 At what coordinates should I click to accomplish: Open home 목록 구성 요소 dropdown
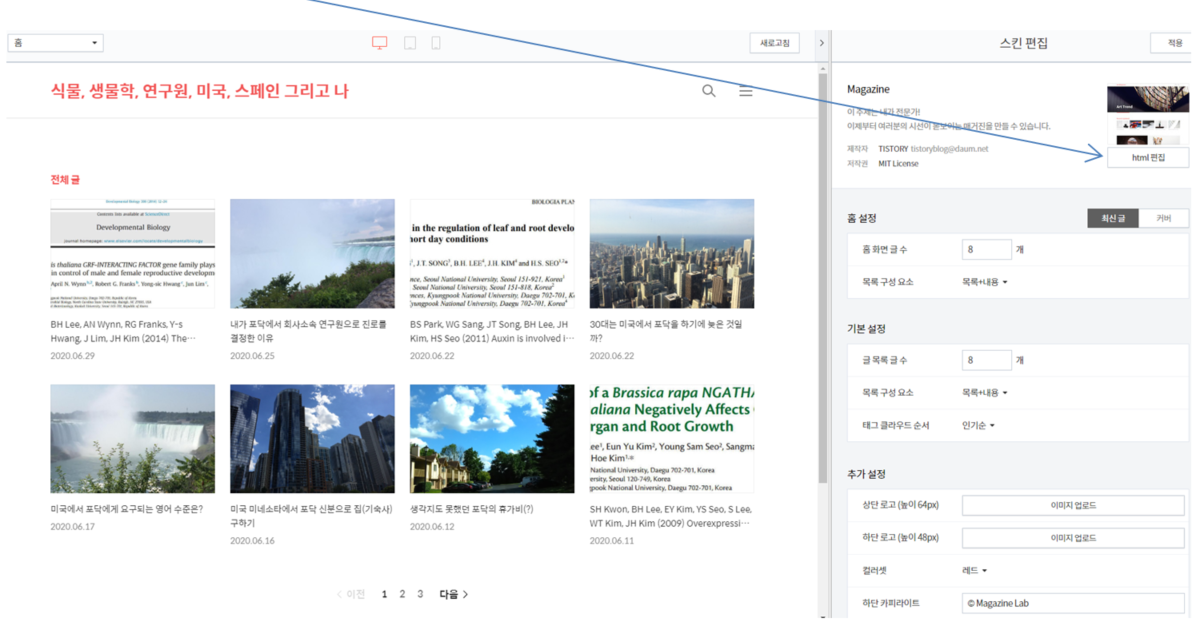coord(985,282)
